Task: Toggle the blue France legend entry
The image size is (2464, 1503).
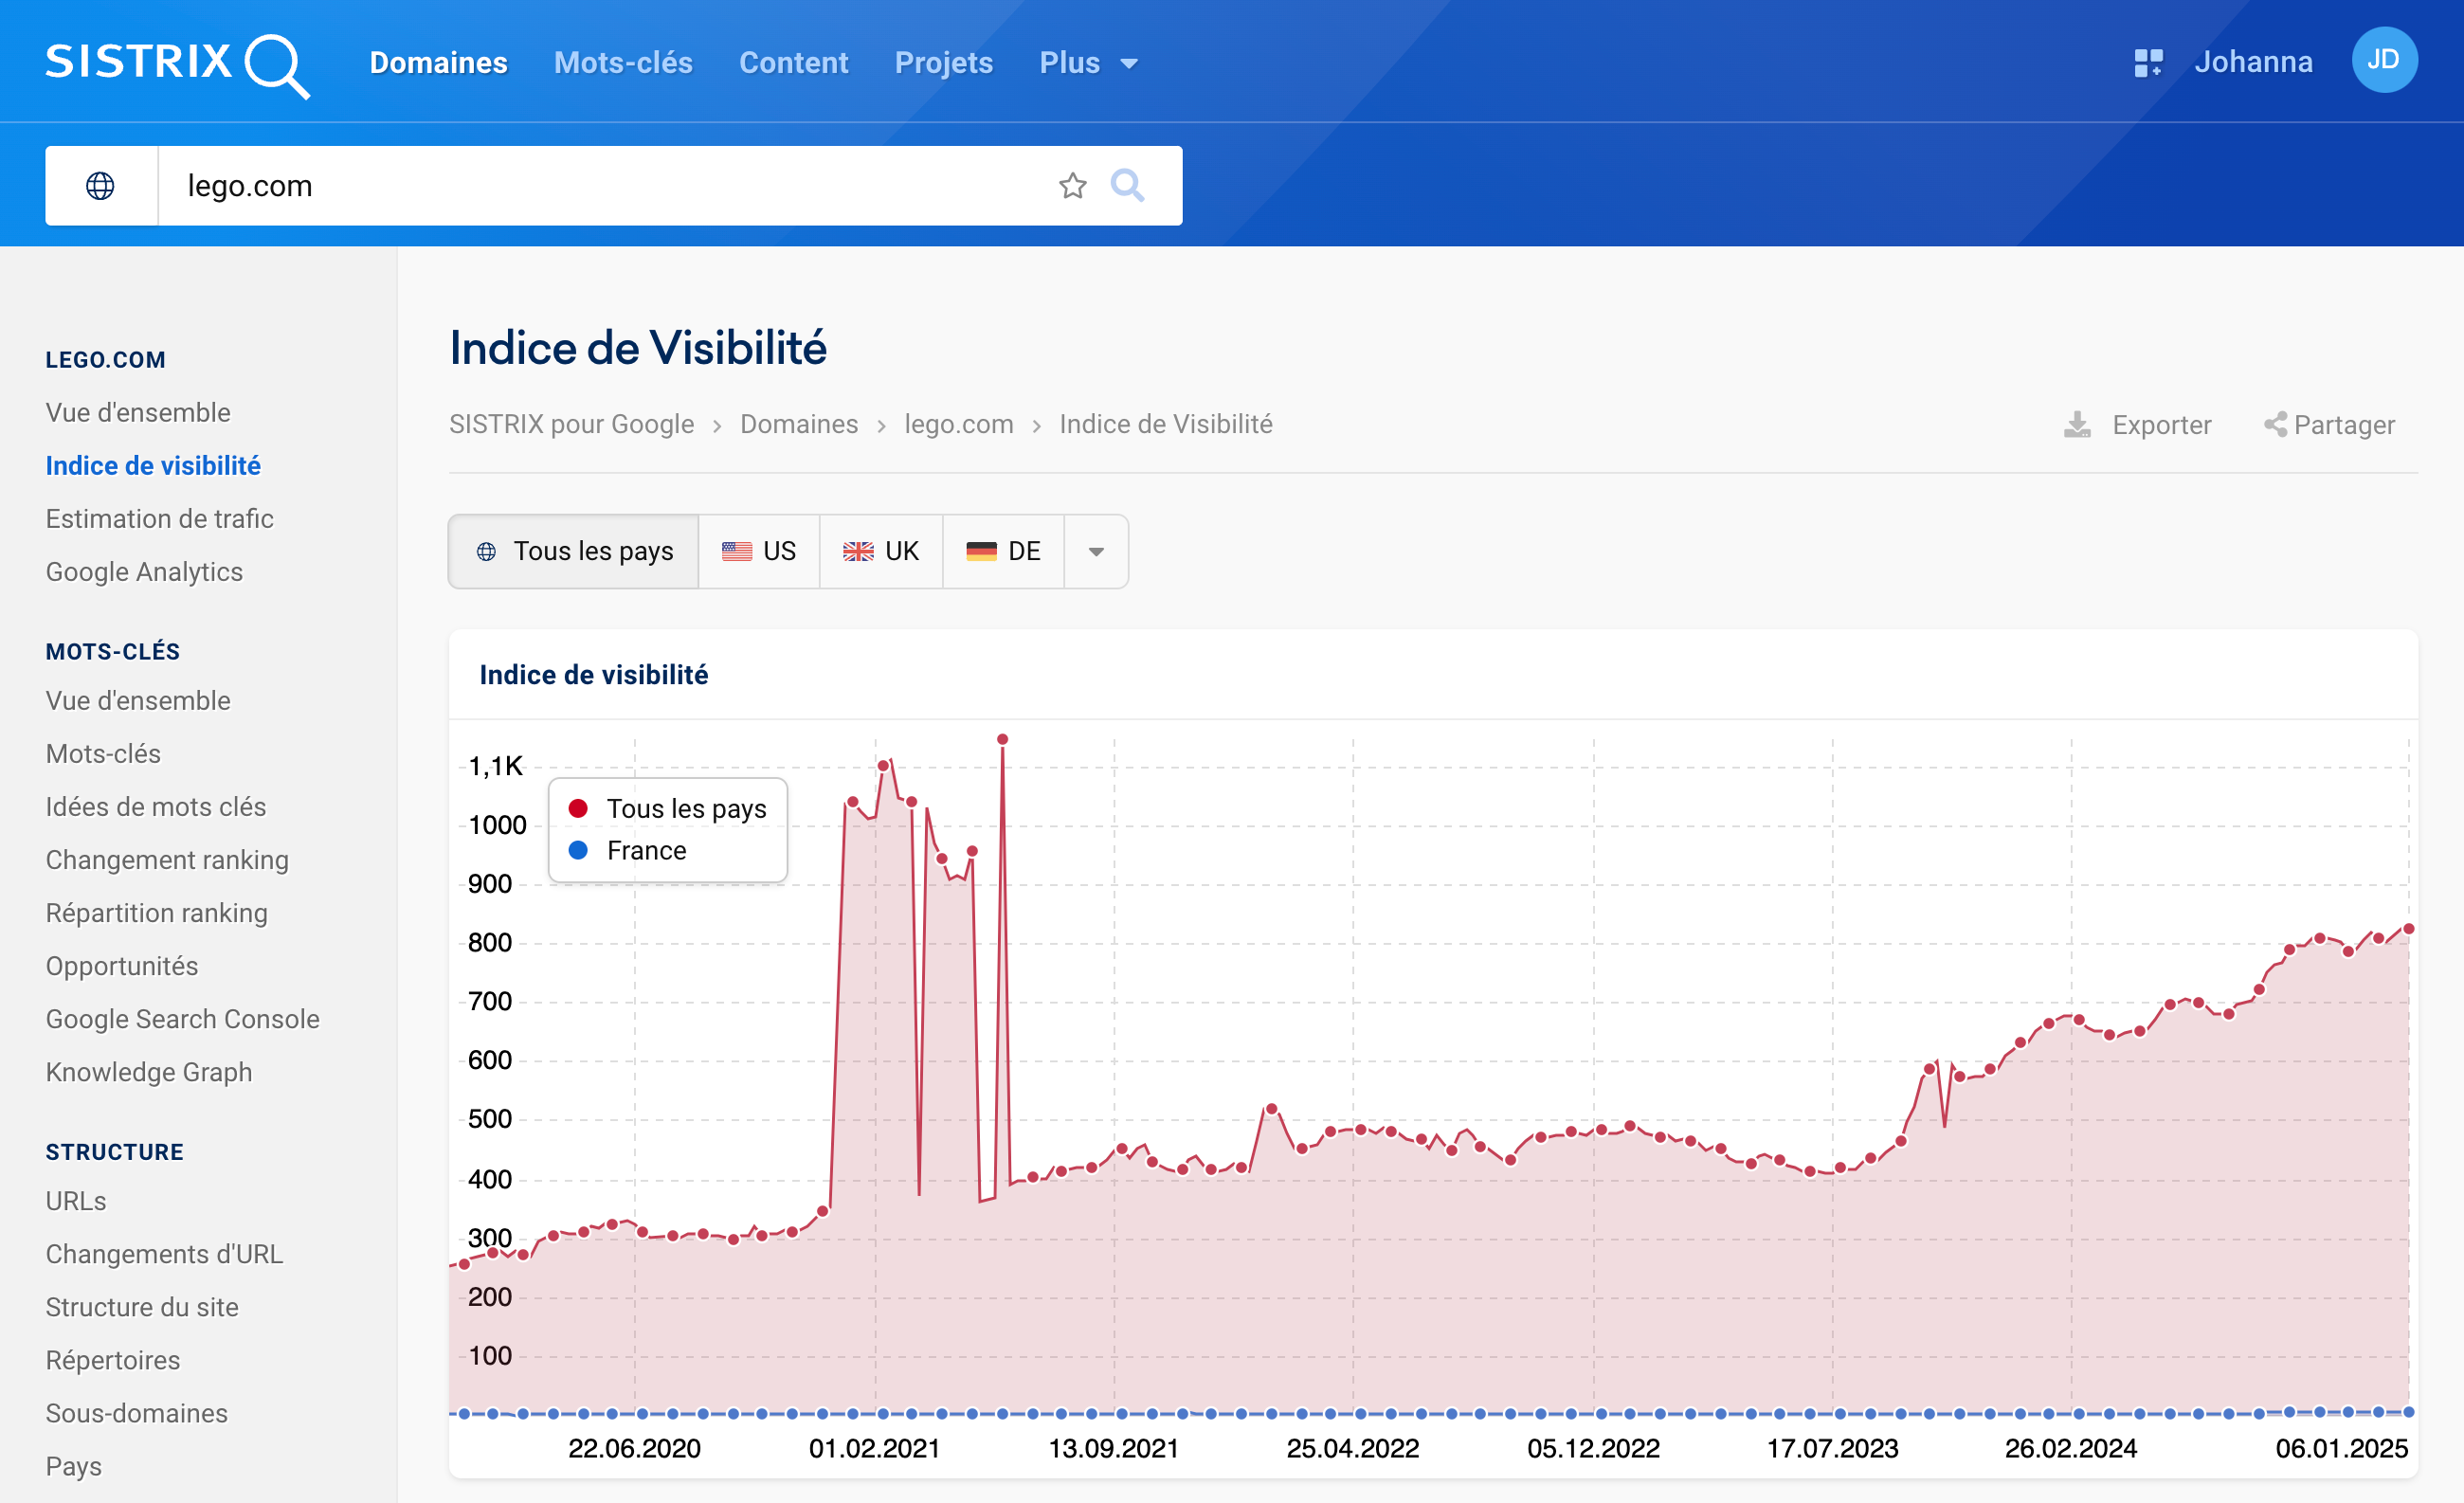Action: coord(628,851)
